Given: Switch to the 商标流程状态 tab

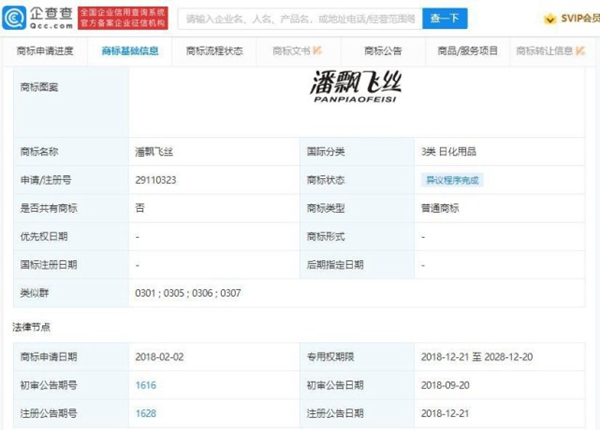Looking at the screenshot, I should 214,51.
